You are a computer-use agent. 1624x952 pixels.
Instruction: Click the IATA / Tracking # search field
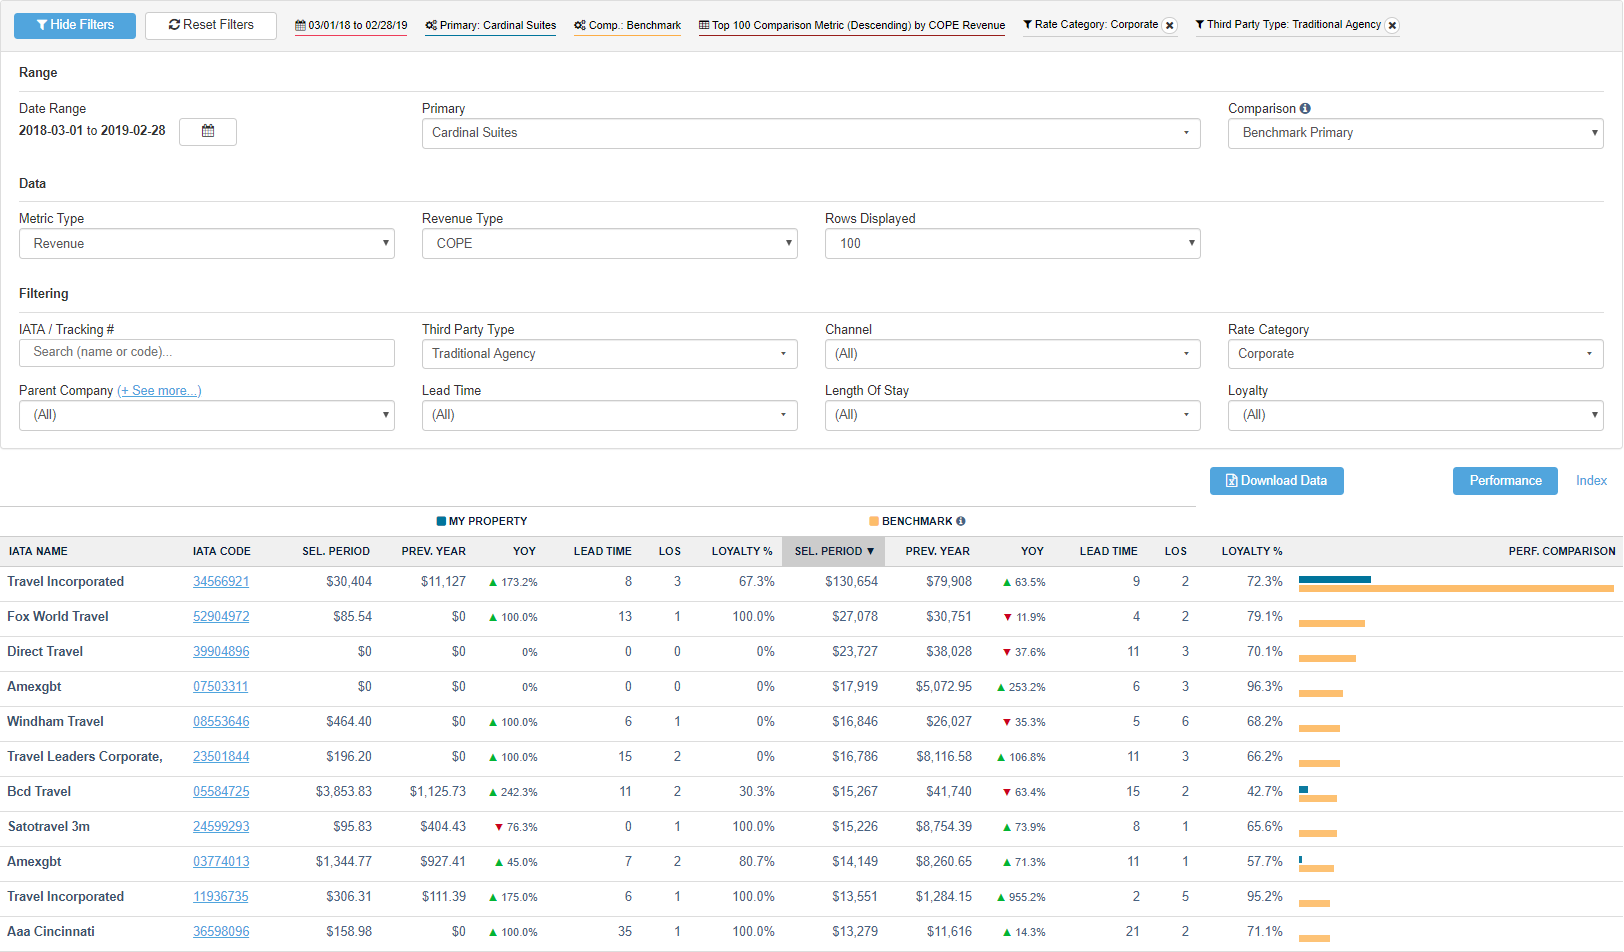click(x=207, y=352)
